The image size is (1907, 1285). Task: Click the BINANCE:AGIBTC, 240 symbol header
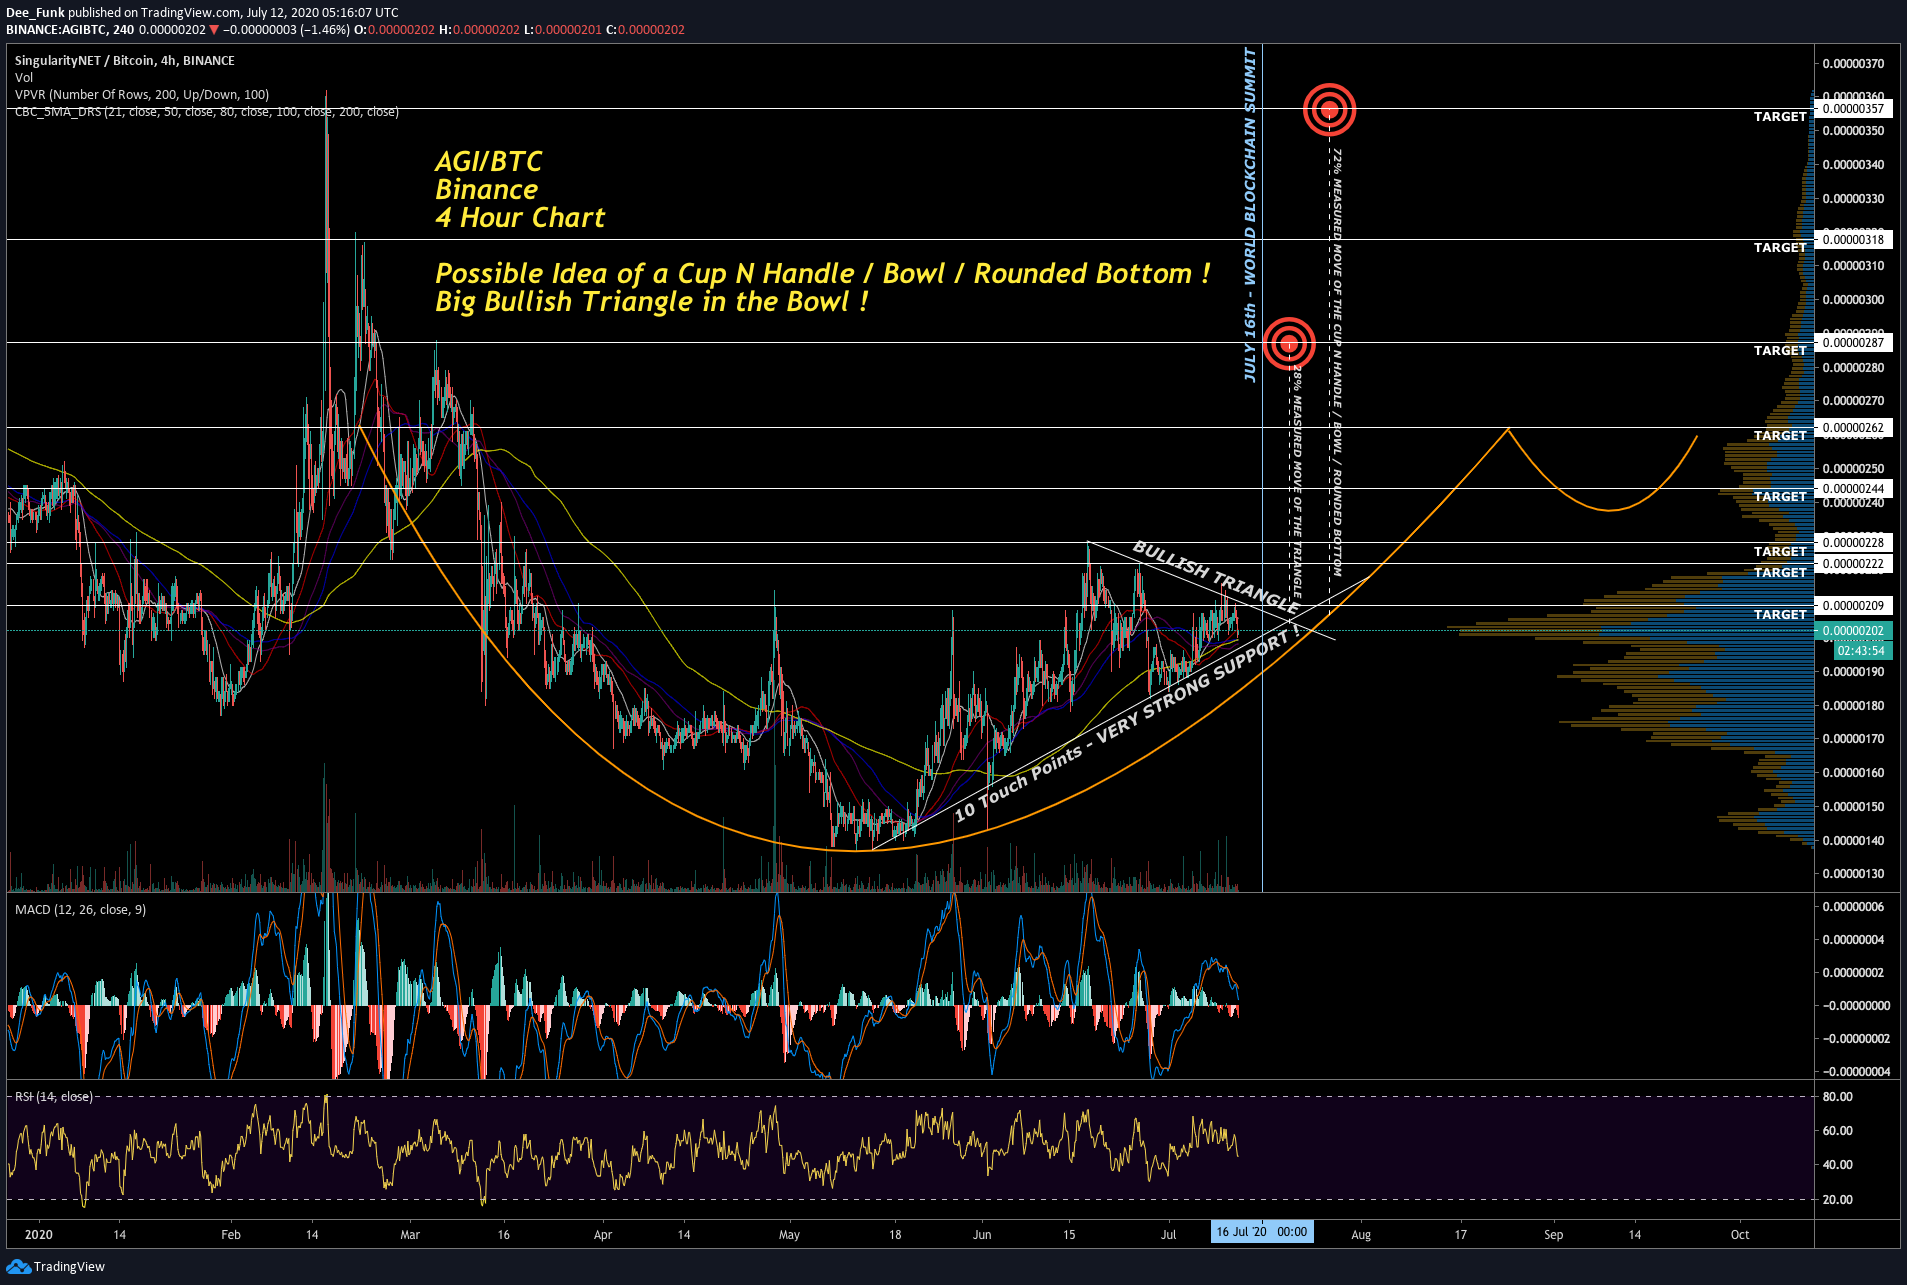click(x=70, y=30)
